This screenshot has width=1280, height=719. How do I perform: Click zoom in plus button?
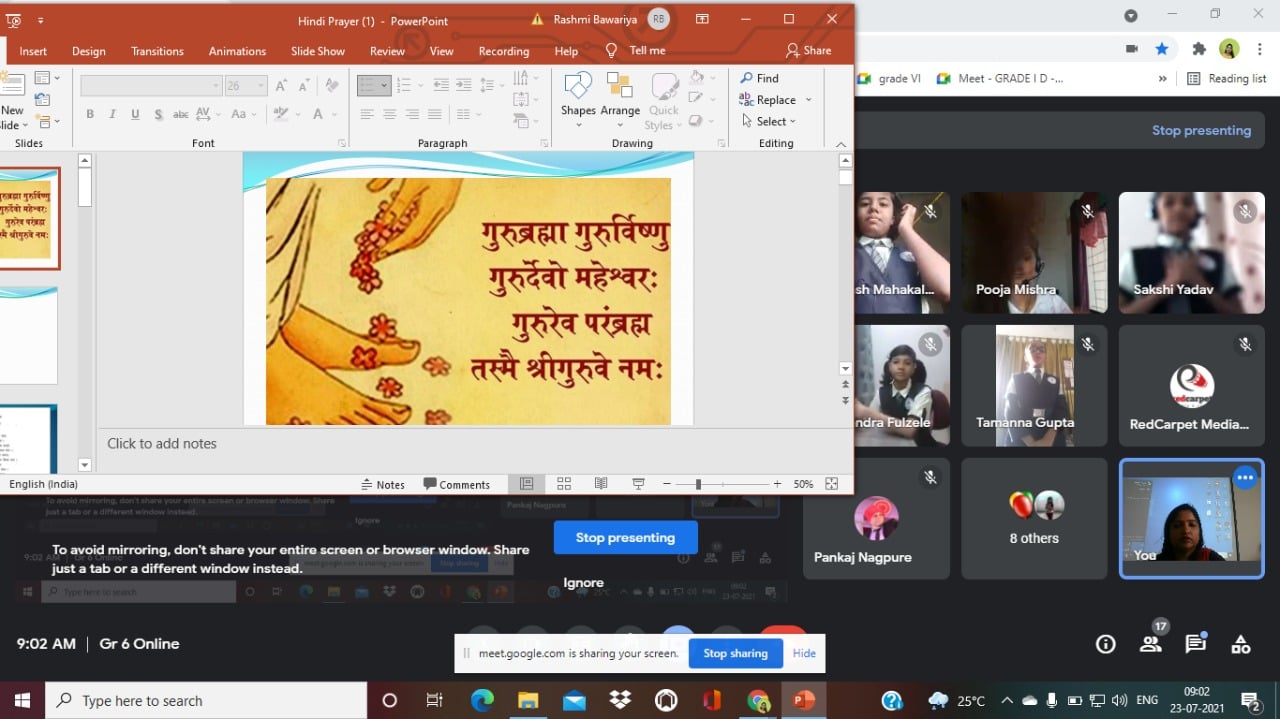click(x=777, y=484)
